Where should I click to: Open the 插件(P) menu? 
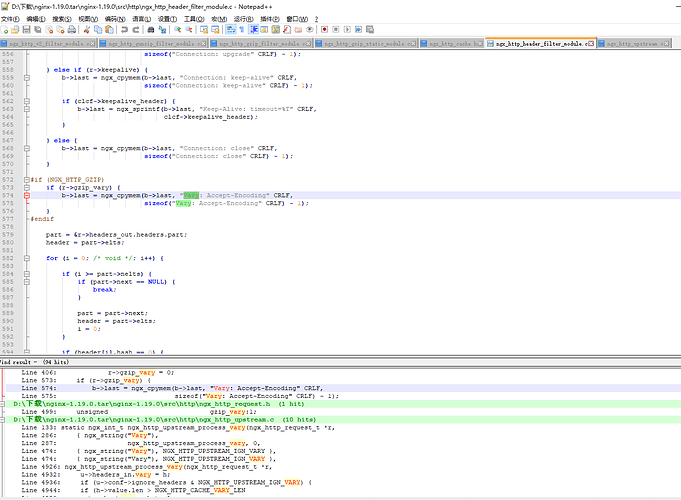(270, 19)
